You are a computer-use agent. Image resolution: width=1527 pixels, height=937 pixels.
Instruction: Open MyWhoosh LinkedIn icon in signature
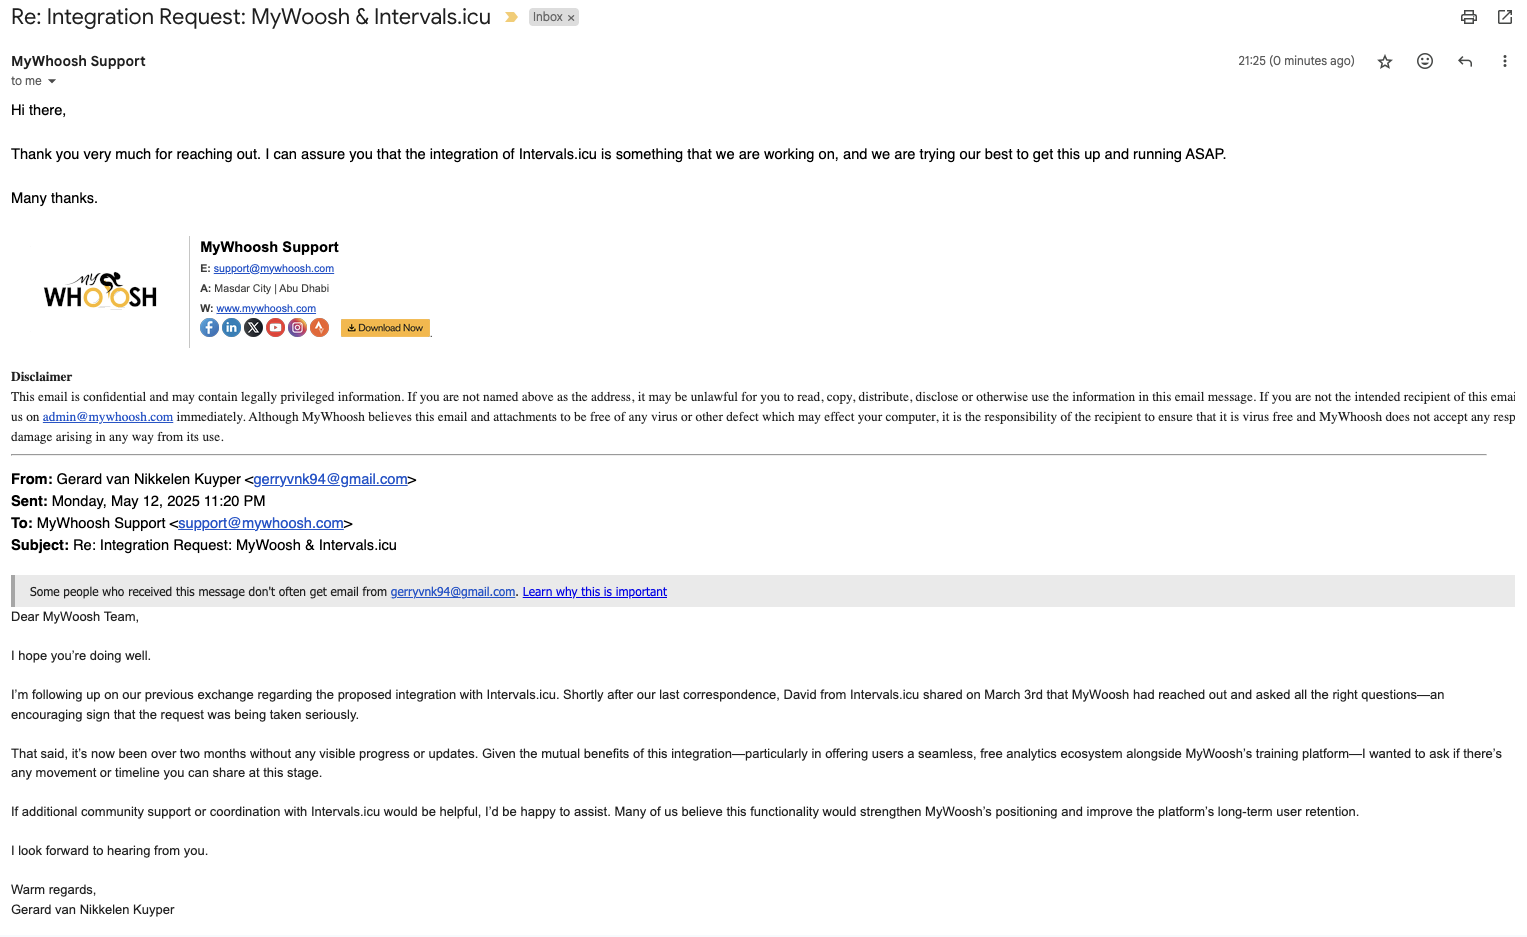(x=231, y=328)
